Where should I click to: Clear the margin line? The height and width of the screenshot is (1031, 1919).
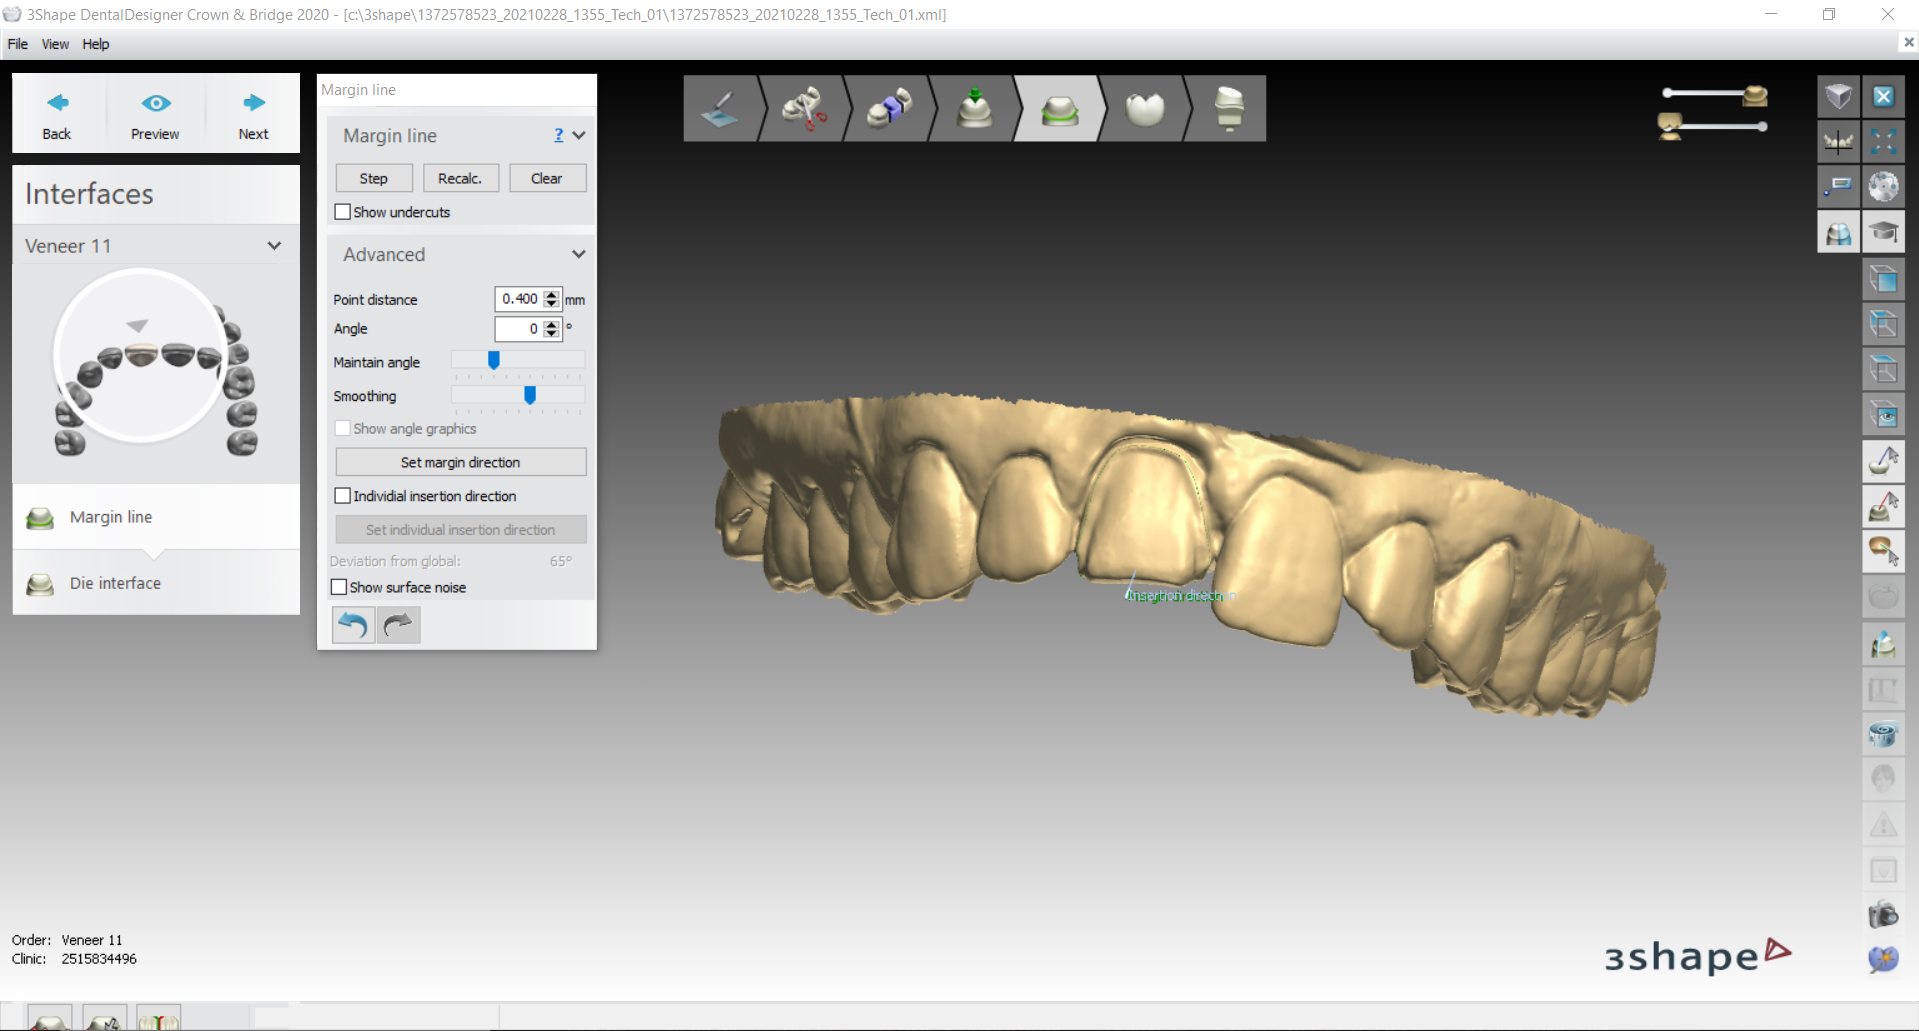point(547,178)
